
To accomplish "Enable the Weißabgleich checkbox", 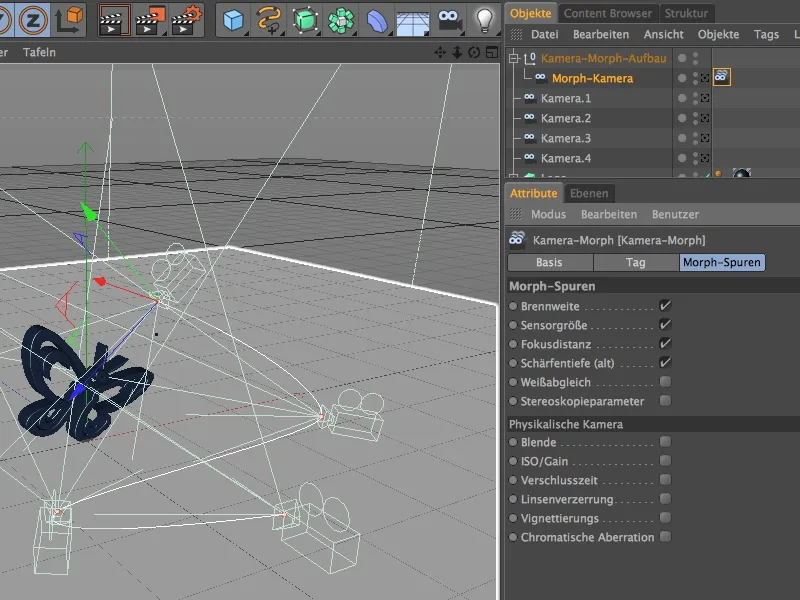I will click(665, 382).
